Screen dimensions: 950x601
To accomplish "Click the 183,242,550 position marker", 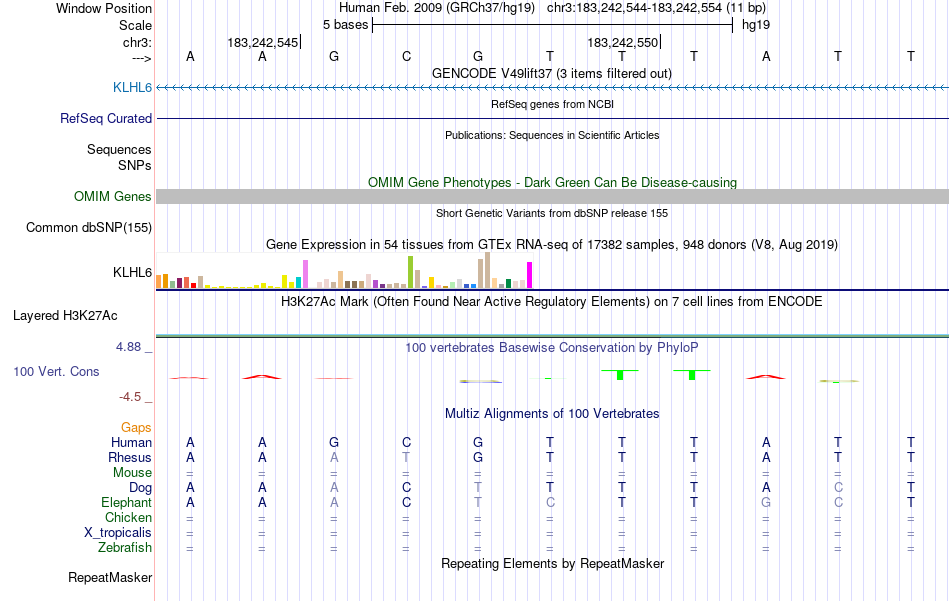I will (623, 42).
